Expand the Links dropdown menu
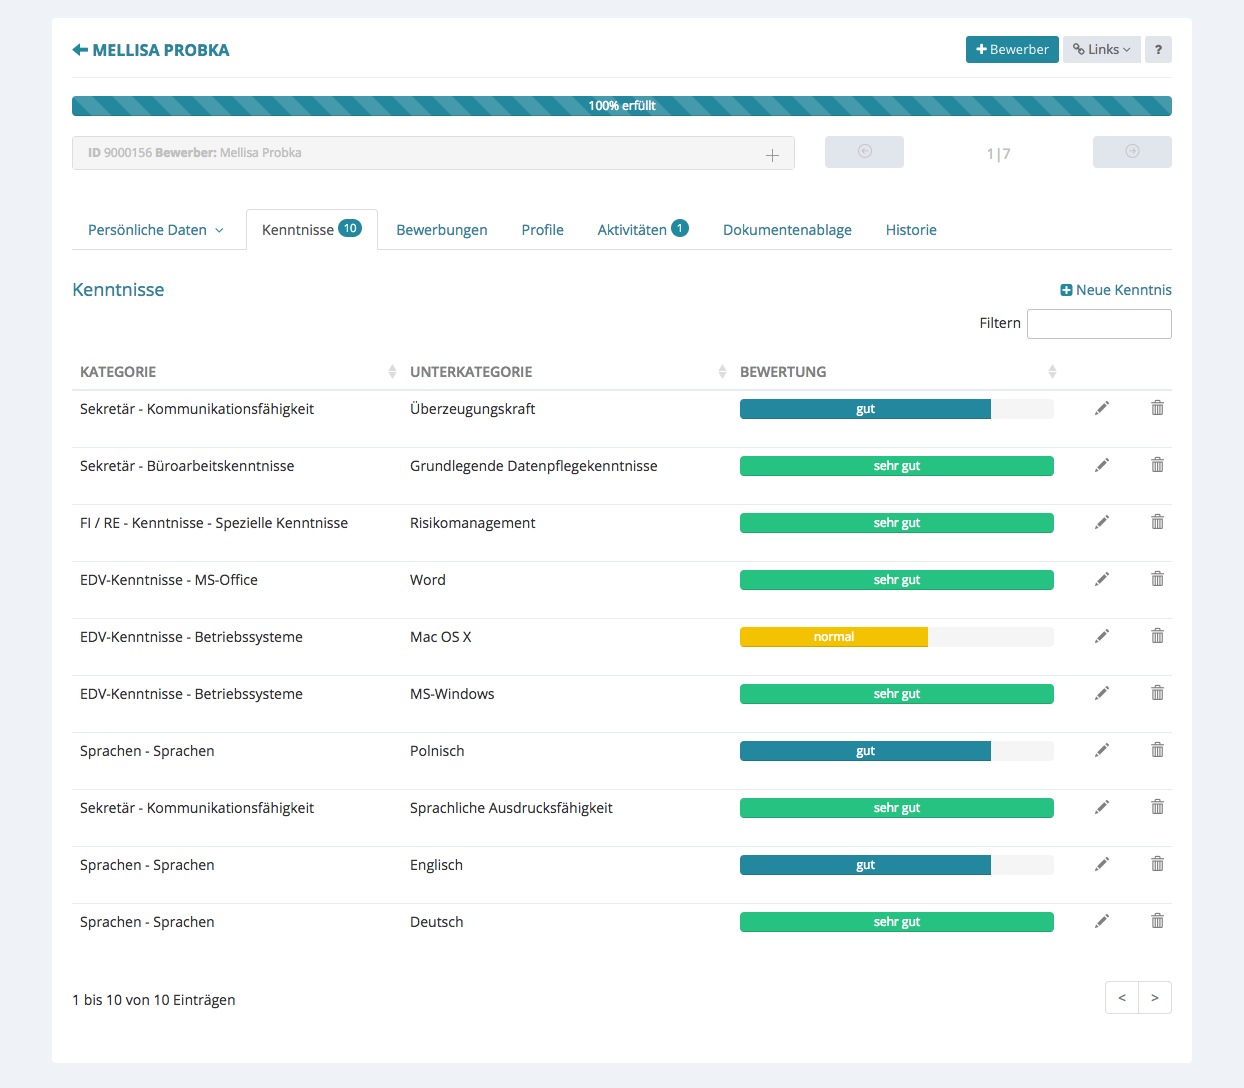The height and width of the screenshot is (1088, 1244). pyautogui.click(x=1101, y=50)
